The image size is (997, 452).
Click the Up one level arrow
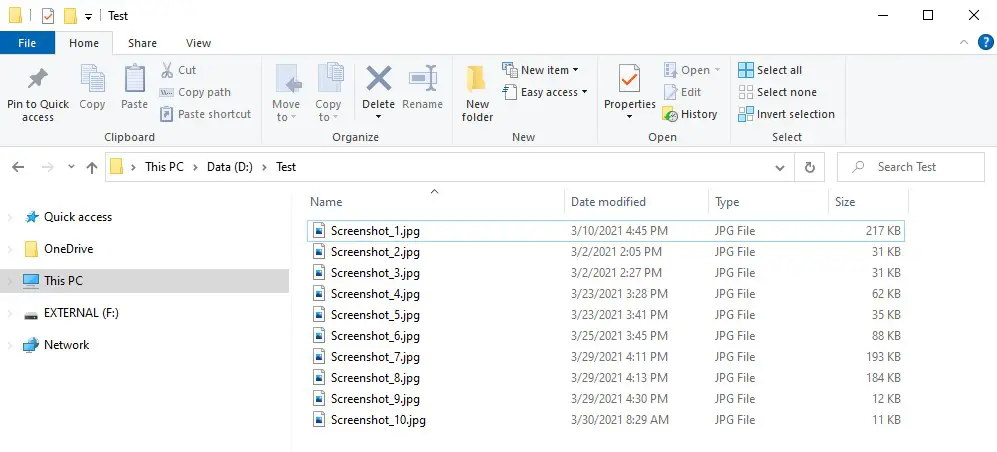(x=92, y=167)
